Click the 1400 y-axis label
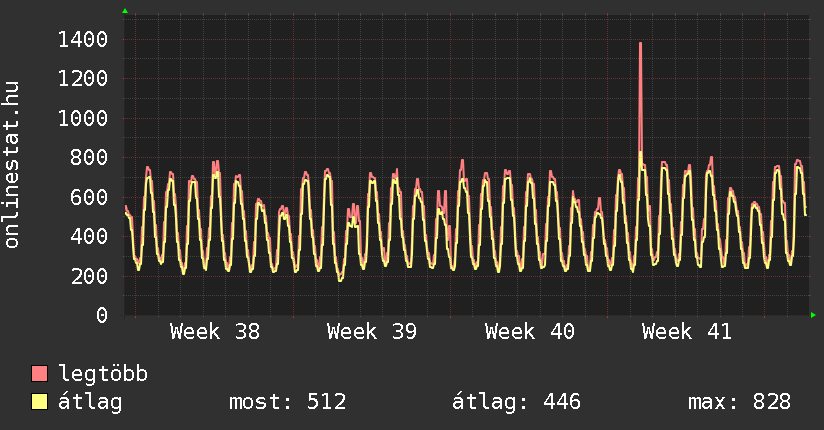 coord(83,40)
